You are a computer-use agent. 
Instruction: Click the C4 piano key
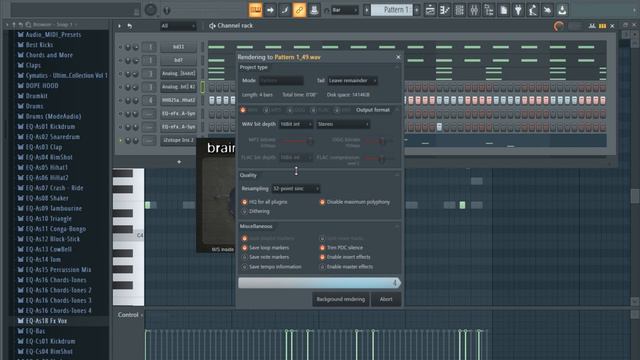point(129,236)
